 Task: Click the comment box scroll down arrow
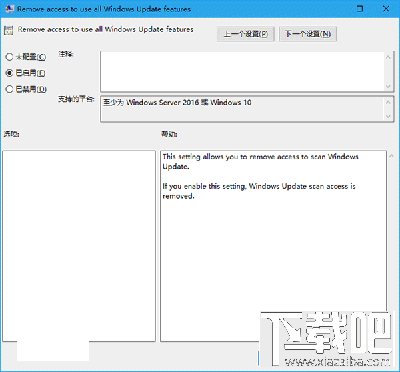388,86
